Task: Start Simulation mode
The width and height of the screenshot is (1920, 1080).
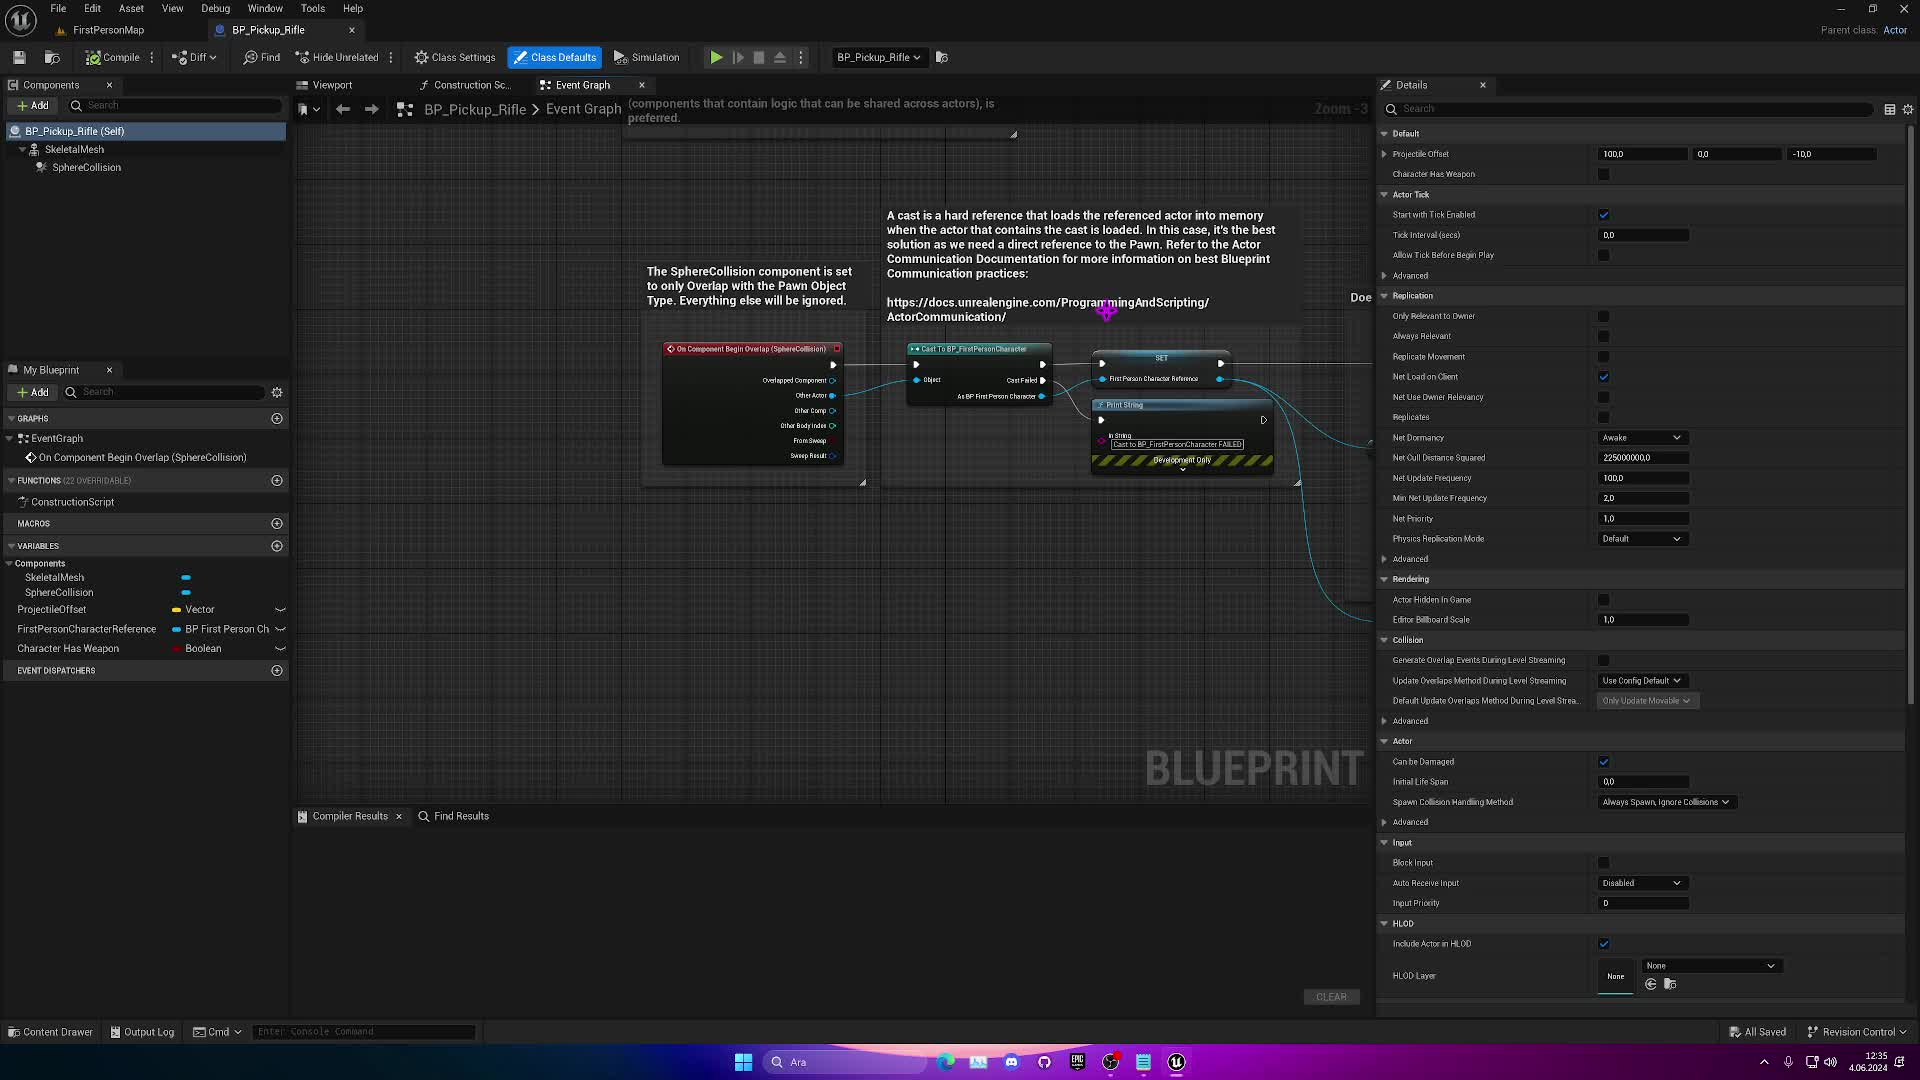Action: click(x=647, y=57)
